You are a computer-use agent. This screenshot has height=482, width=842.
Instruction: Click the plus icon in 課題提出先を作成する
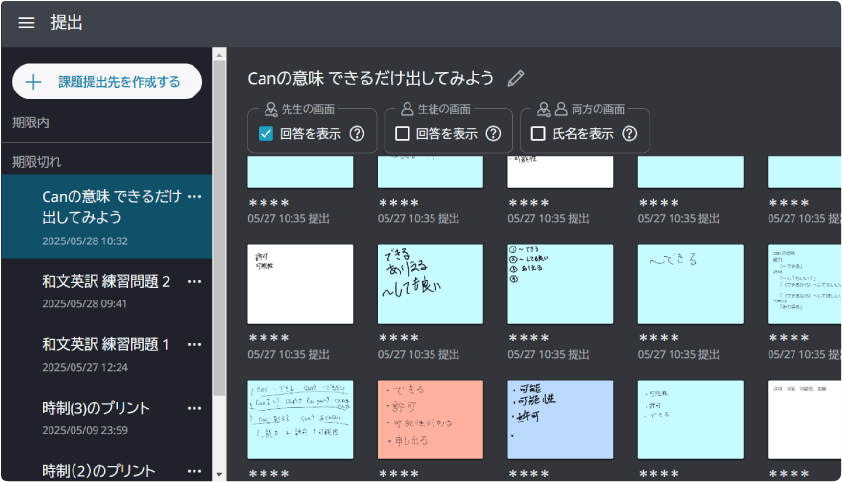point(33,82)
